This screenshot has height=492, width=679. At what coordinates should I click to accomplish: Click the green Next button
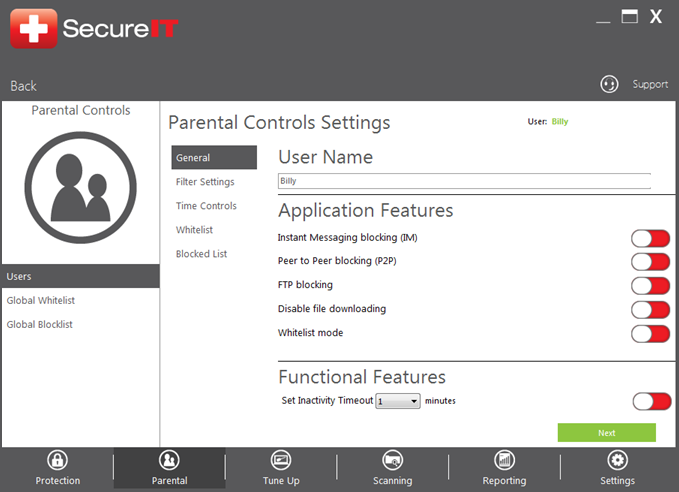coord(607,433)
